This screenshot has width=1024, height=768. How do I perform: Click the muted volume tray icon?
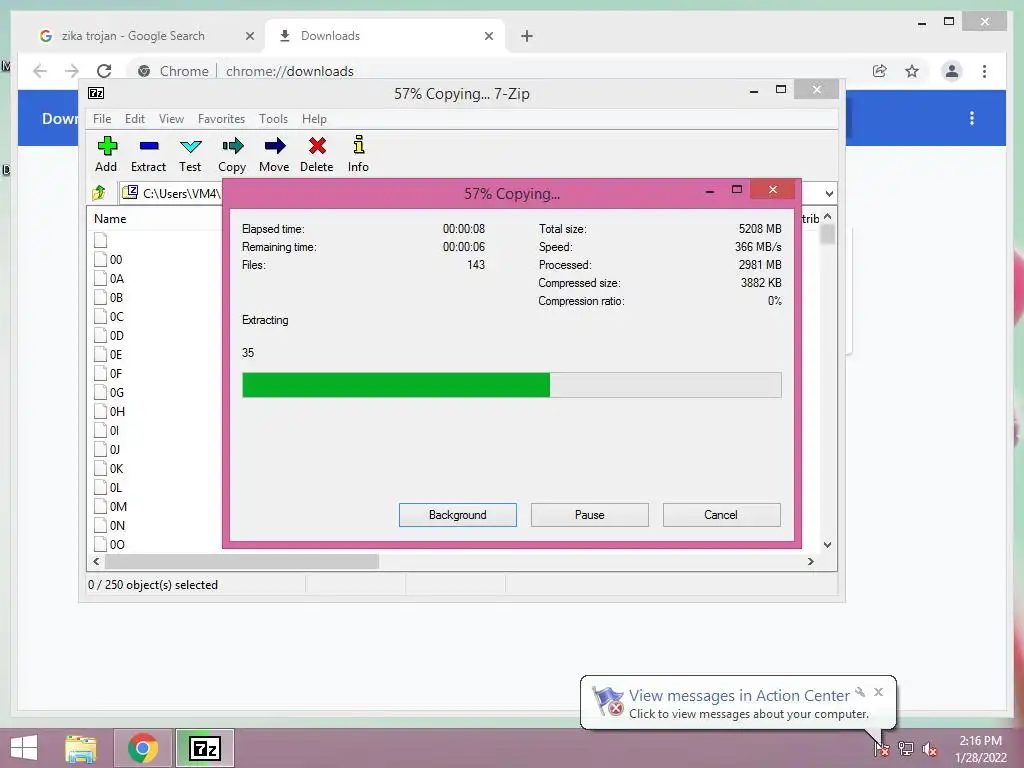pos(930,749)
